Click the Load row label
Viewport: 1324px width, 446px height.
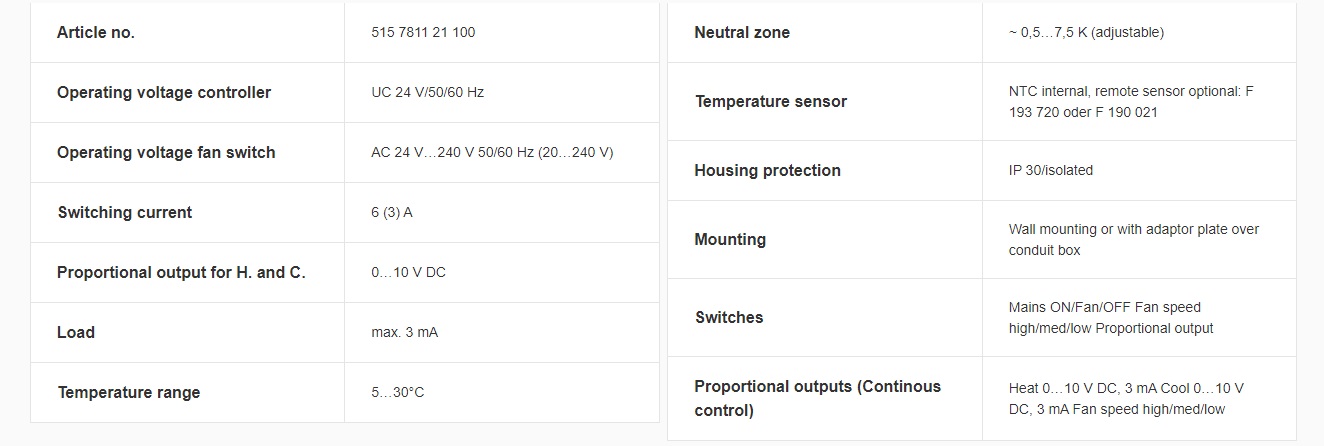[x=76, y=332]
